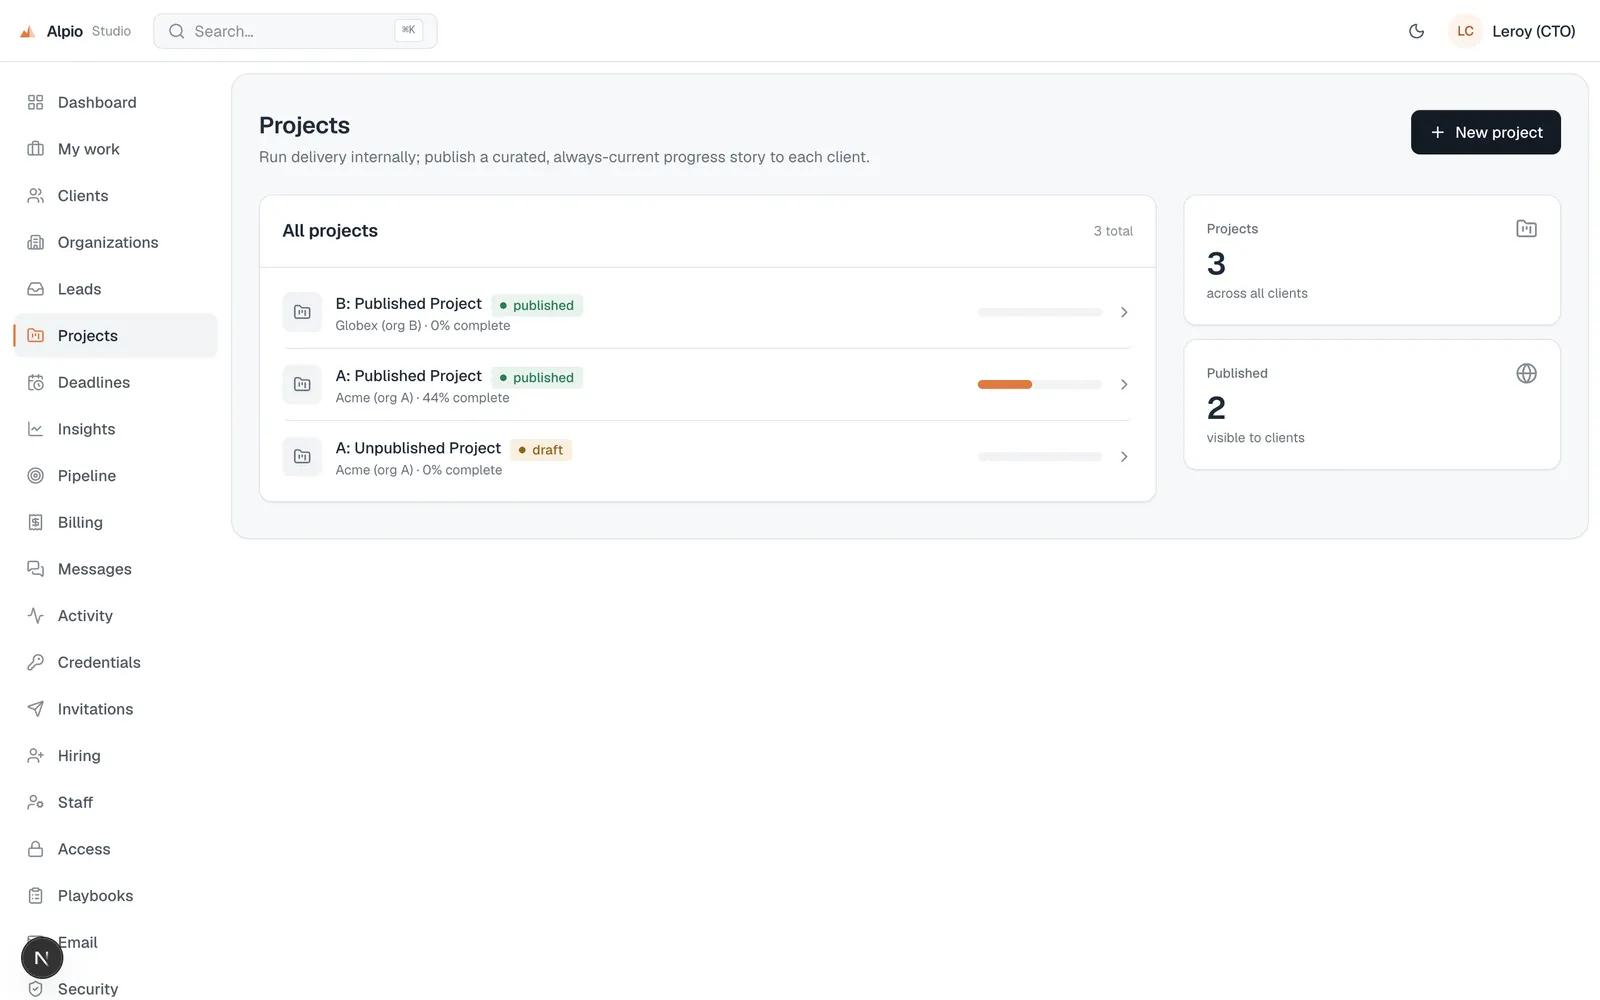This screenshot has height=1000, width=1600.
Task: Open the A: Unpublished Project title link
Action: click(418, 448)
